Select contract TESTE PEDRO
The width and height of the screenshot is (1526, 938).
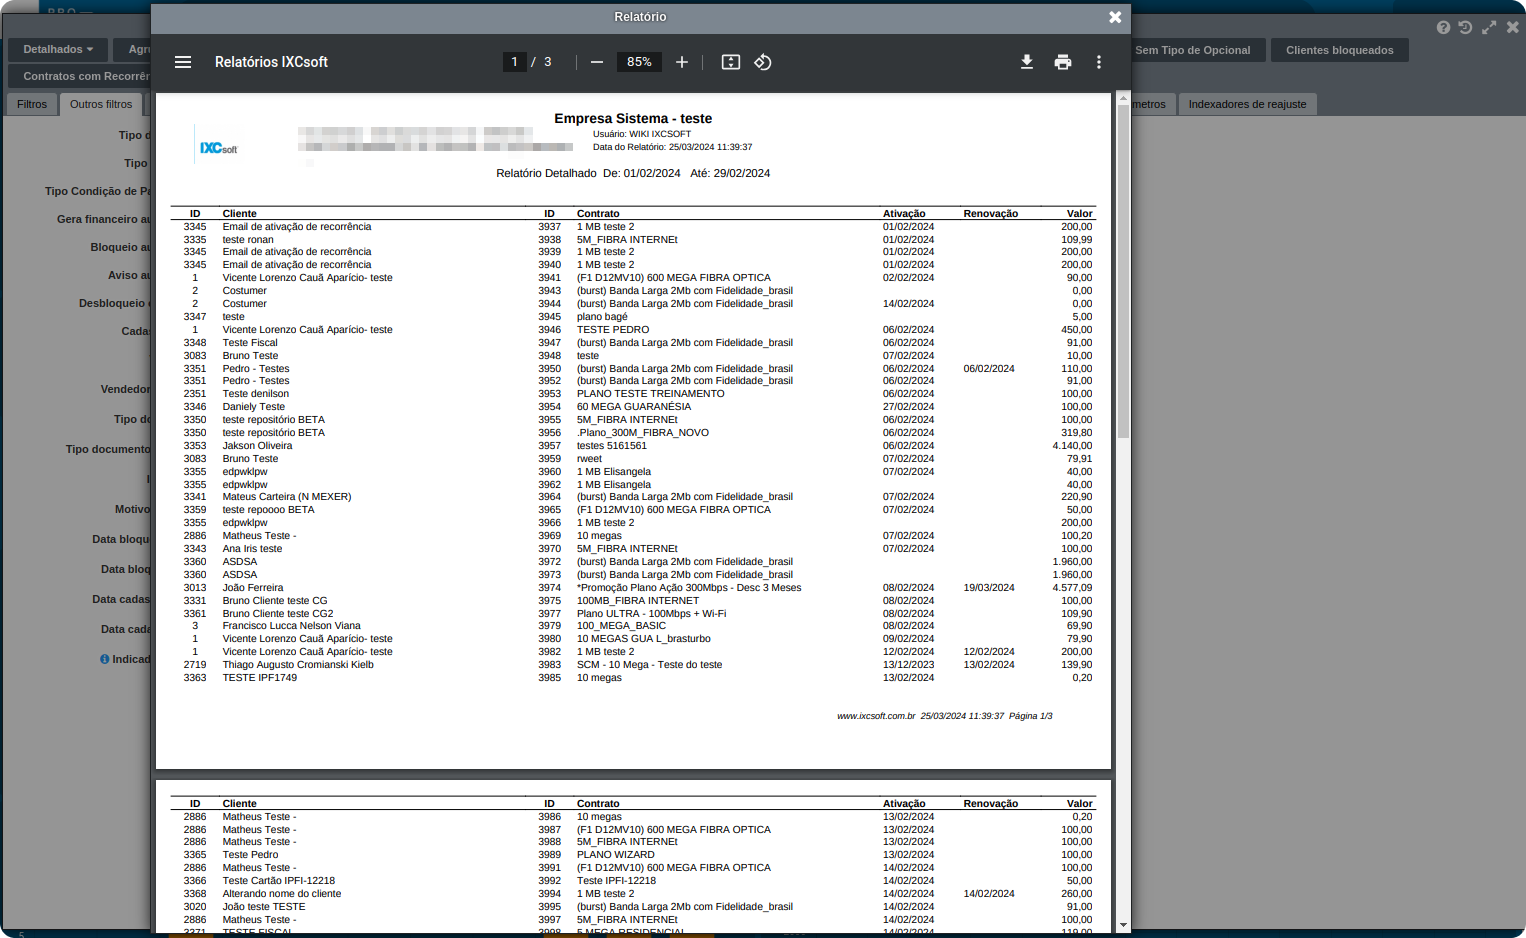pos(613,330)
